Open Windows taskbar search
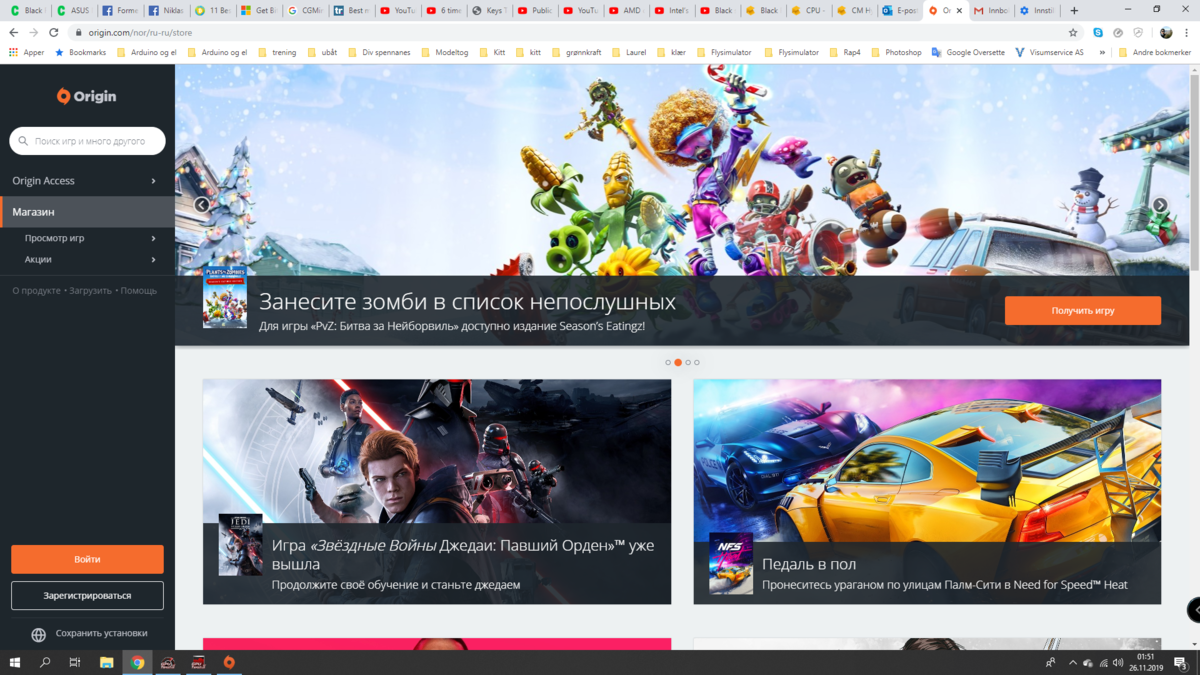This screenshot has width=1200, height=675. coord(45,662)
